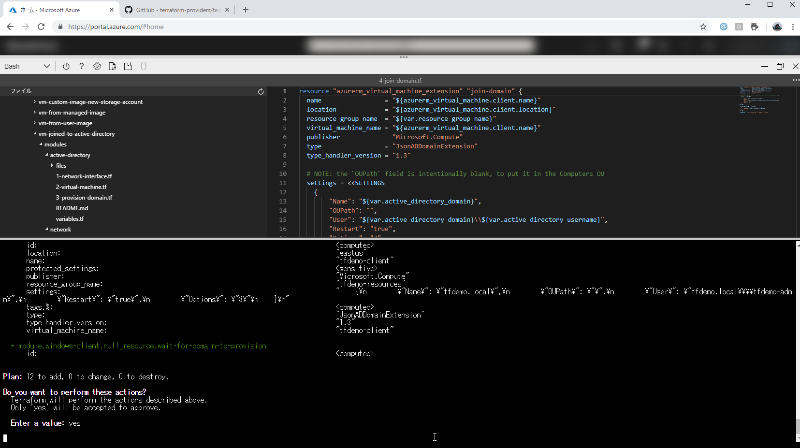The height and width of the screenshot is (448, 800).
Task: Close the Microsoft Azure tab
Action: tap(112, 10)
